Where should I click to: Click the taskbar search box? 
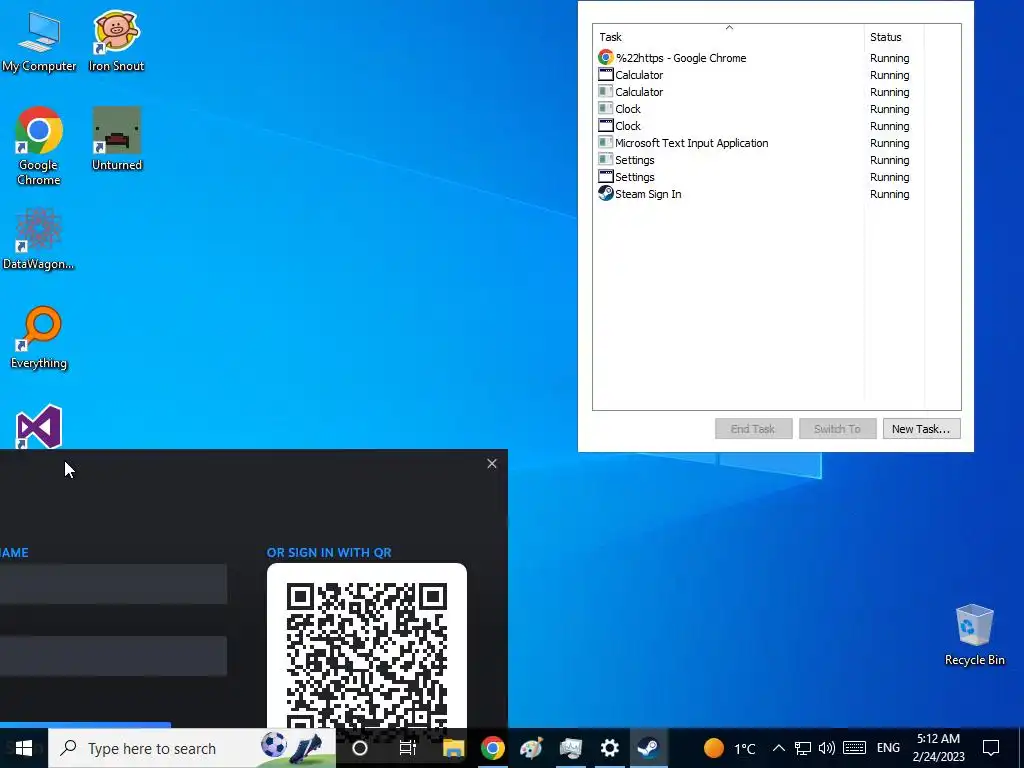click(x=192, y=748)
